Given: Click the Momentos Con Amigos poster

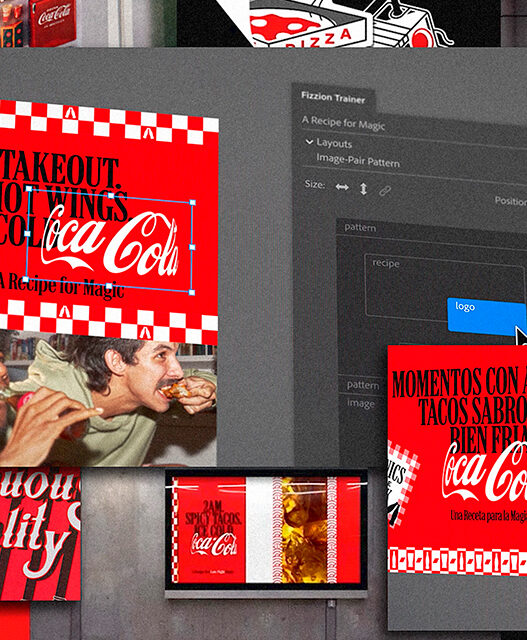Looking at the screenshot, I should 457,461.
